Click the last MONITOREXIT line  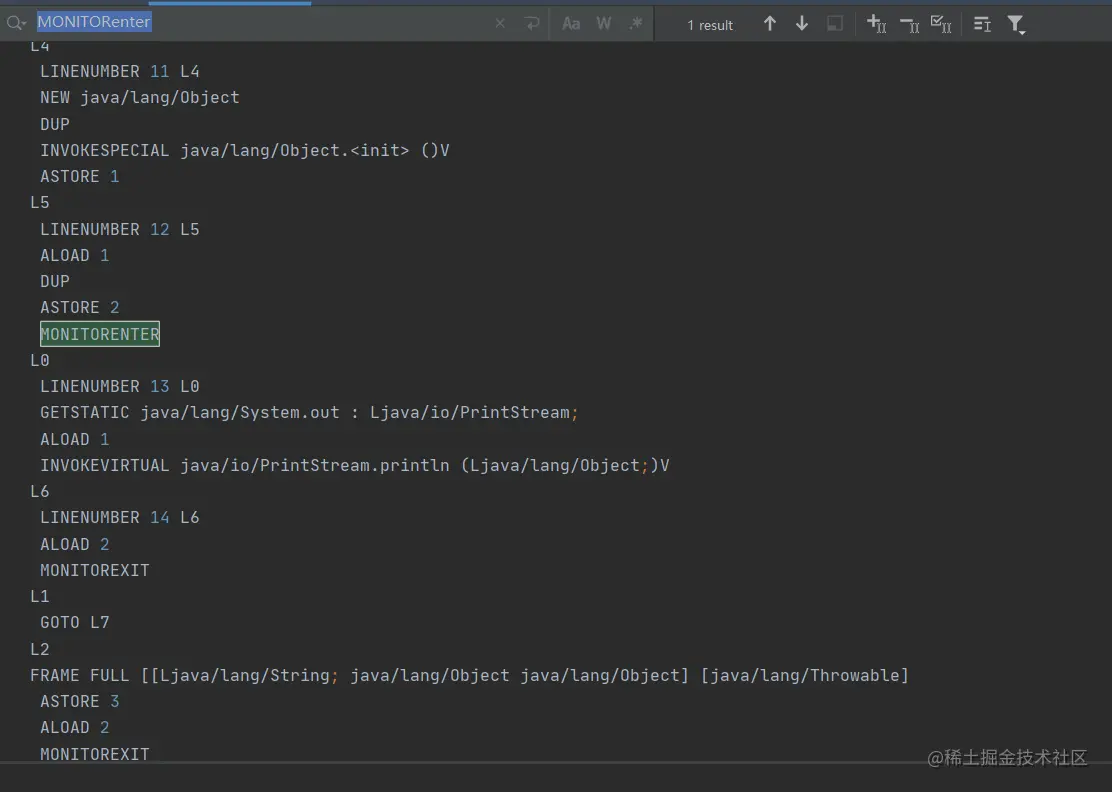(95, 754)
